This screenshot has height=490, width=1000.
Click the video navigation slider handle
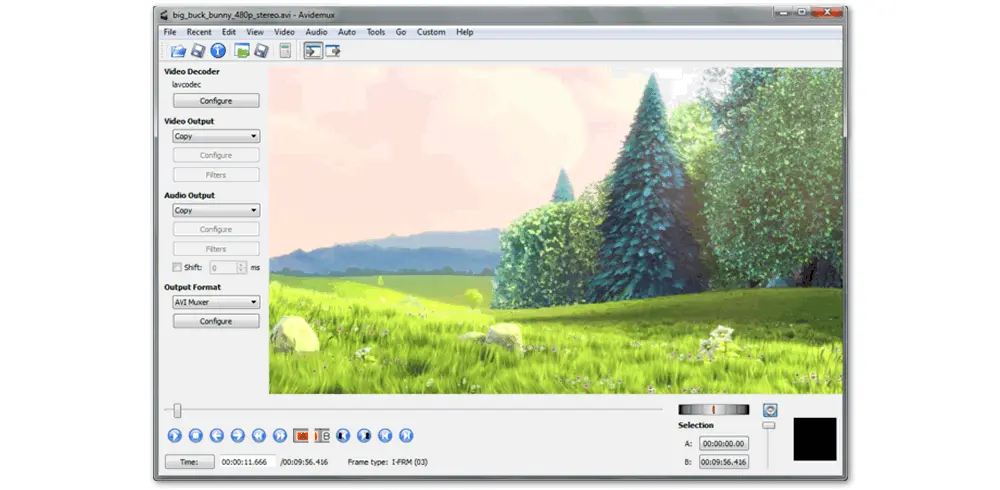(178, 410)
